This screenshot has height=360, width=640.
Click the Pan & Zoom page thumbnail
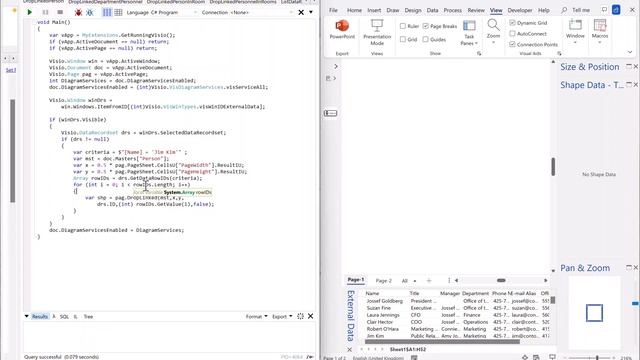[x=594, y=313]
